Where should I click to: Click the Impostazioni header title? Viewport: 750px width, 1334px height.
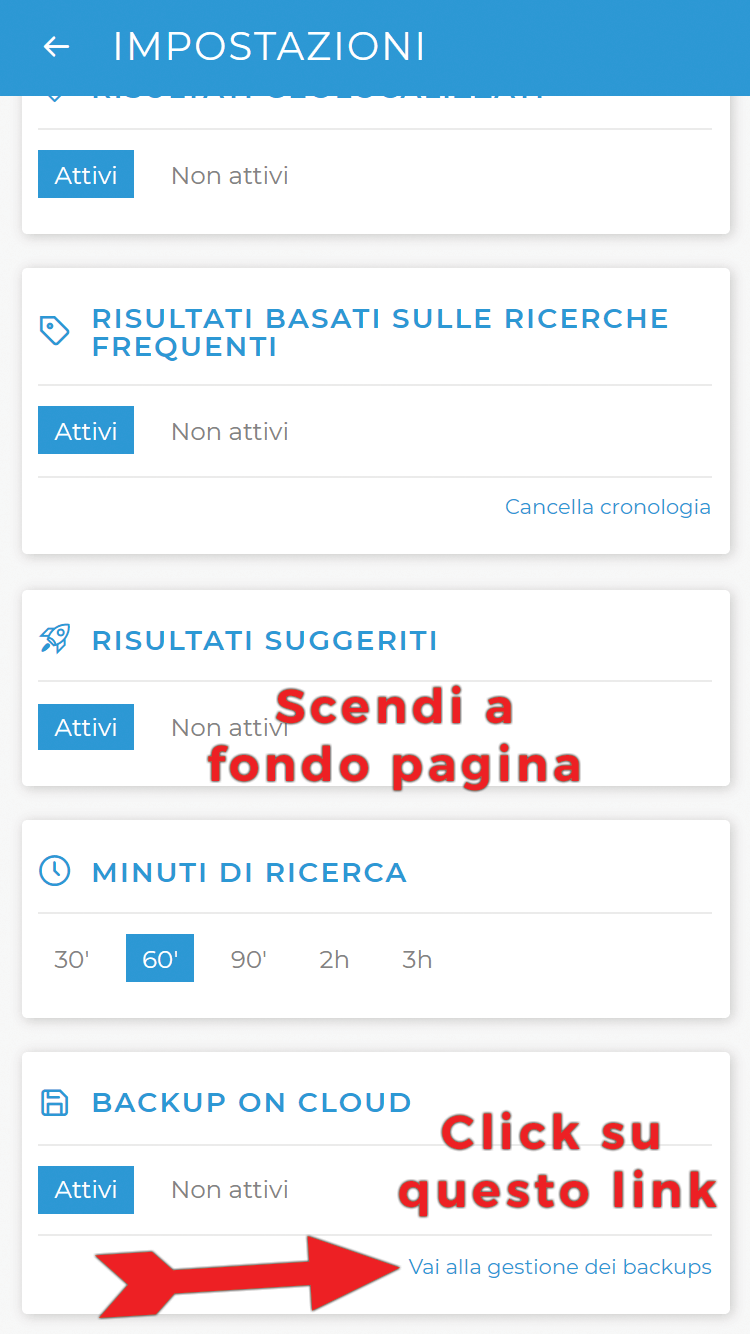click(x=269, y=47)
